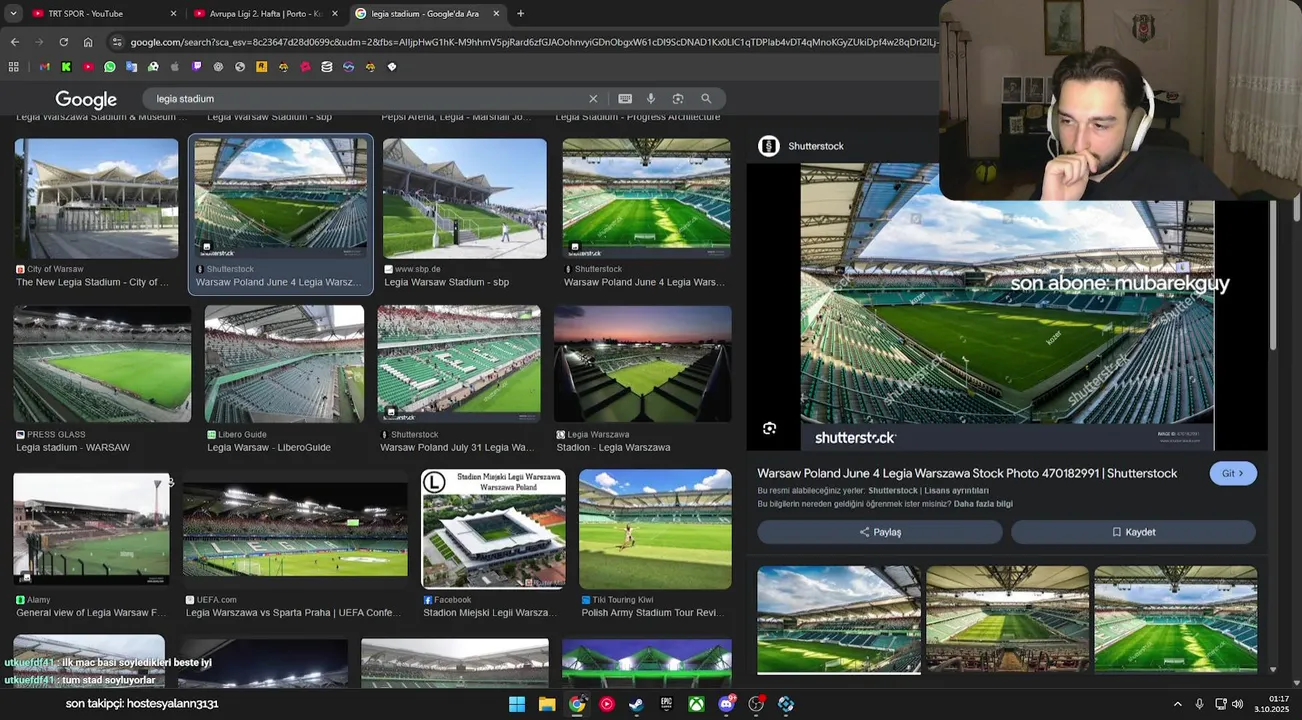Open the Google Translate bookmark

pyautogui.click(x=131, y=67)
